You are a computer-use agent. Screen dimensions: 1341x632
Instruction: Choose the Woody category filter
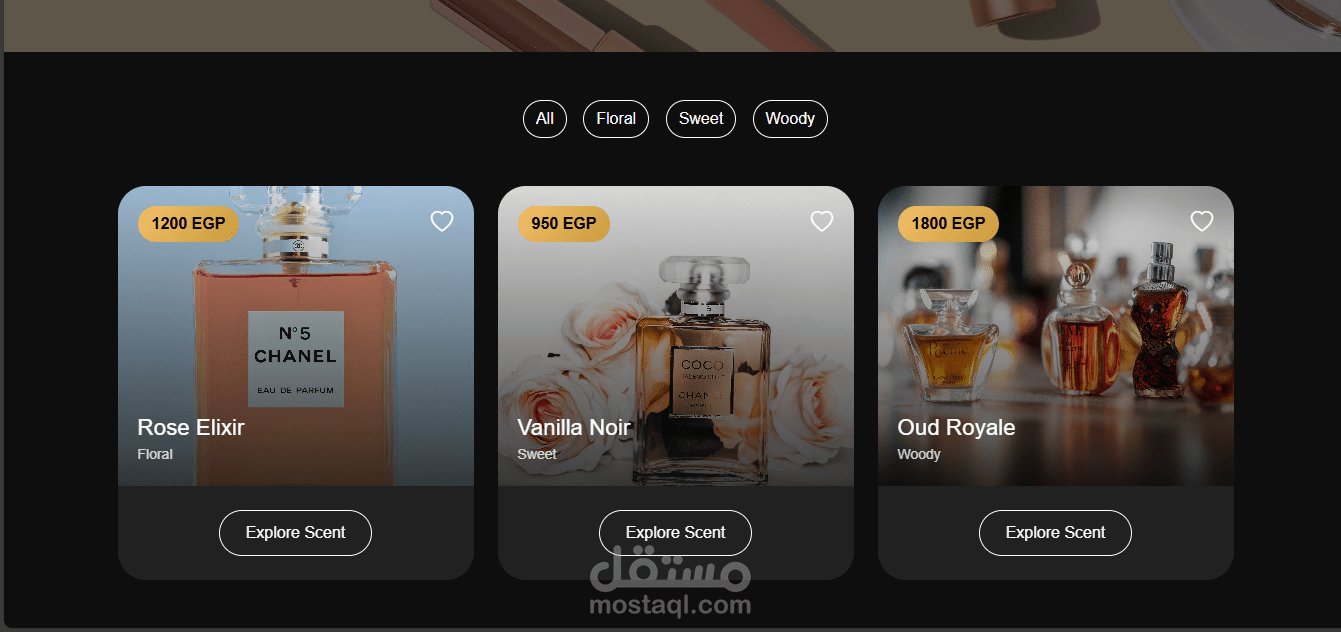pyautogui.click(x=790, y=119)
